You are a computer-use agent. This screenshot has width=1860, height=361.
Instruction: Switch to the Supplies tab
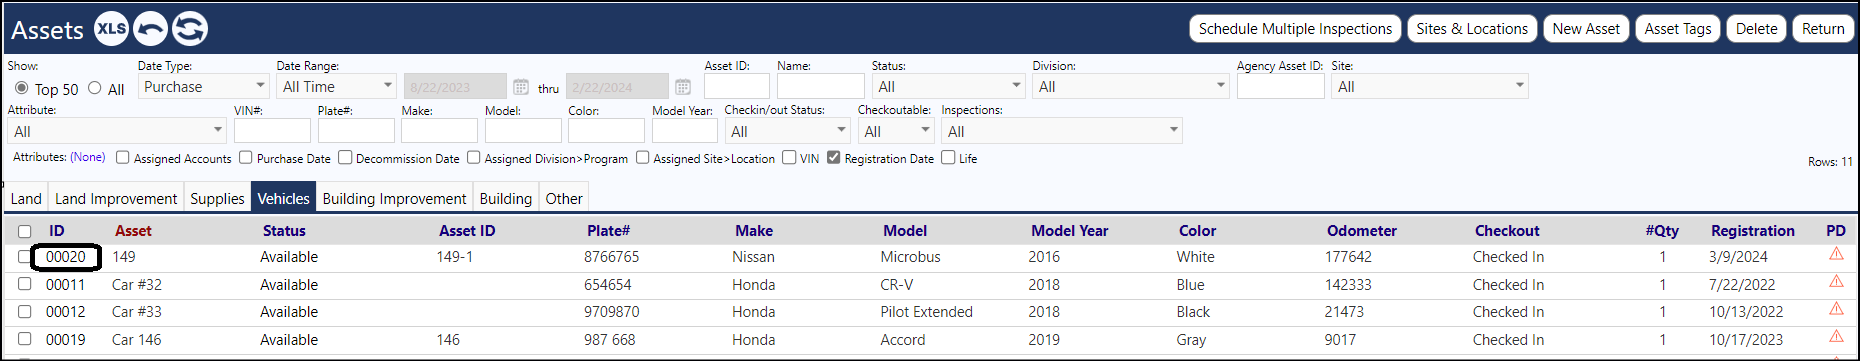217,198
